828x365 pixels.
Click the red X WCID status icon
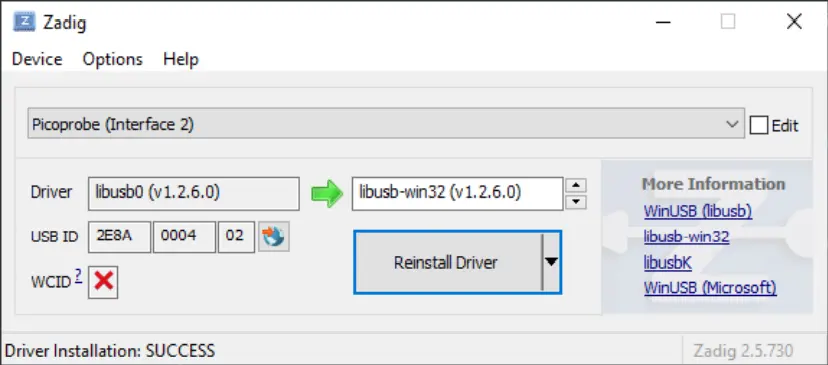103,282
